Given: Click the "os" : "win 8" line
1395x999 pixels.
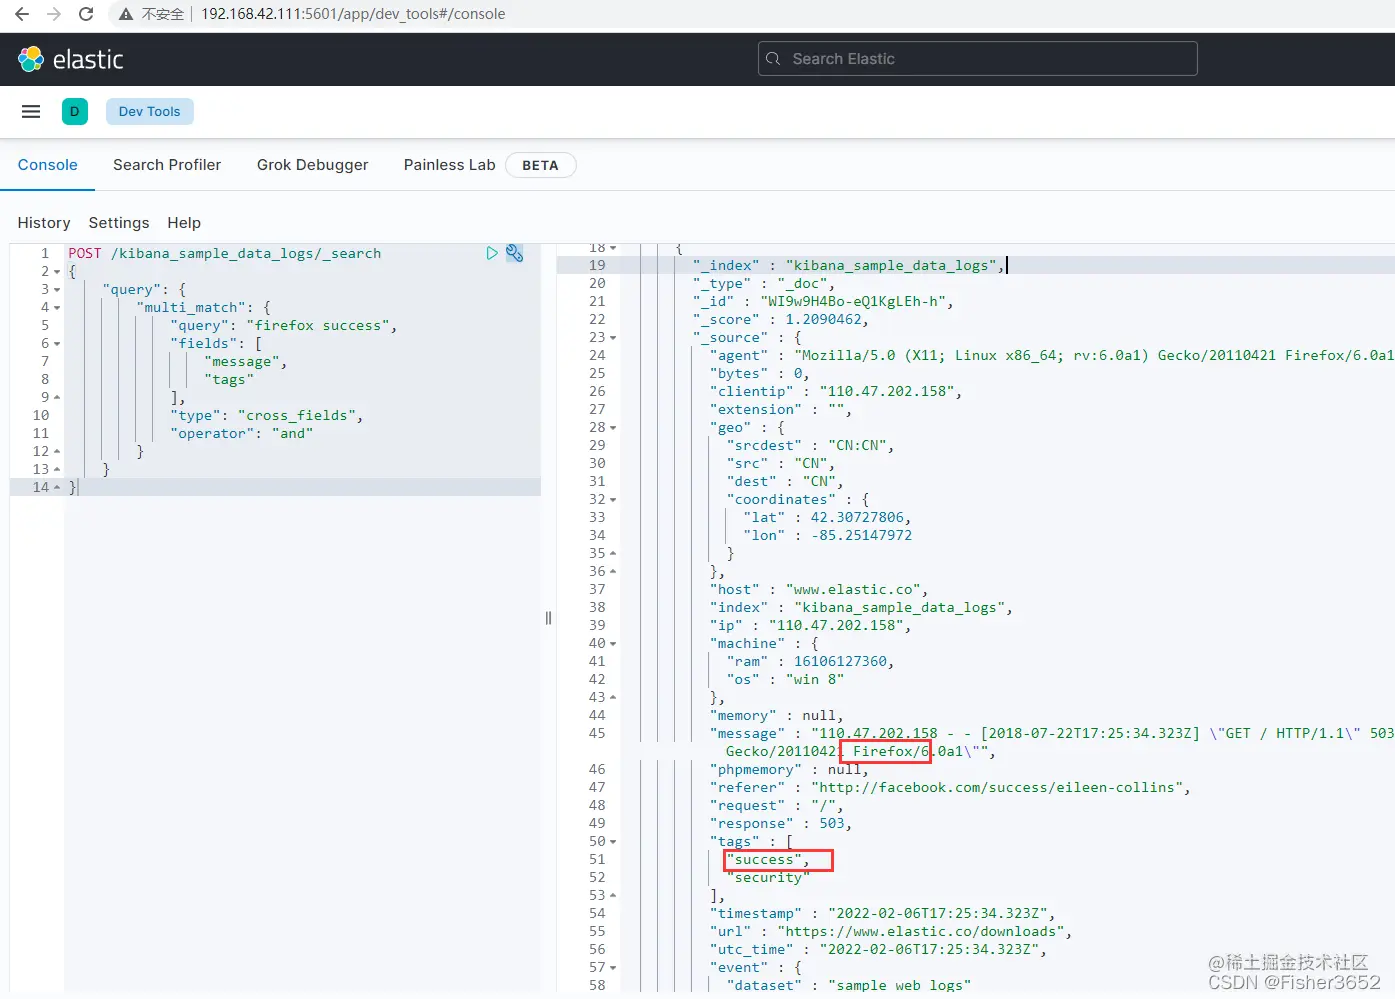Looking at the screenshot, I should [785, 680].
